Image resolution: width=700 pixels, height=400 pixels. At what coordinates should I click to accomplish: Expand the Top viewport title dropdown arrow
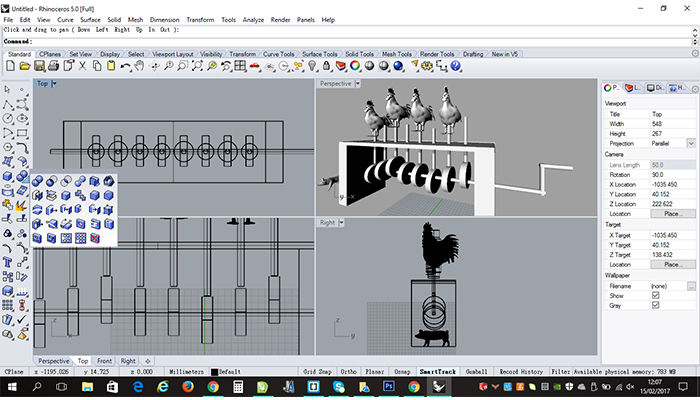point(54,83)
